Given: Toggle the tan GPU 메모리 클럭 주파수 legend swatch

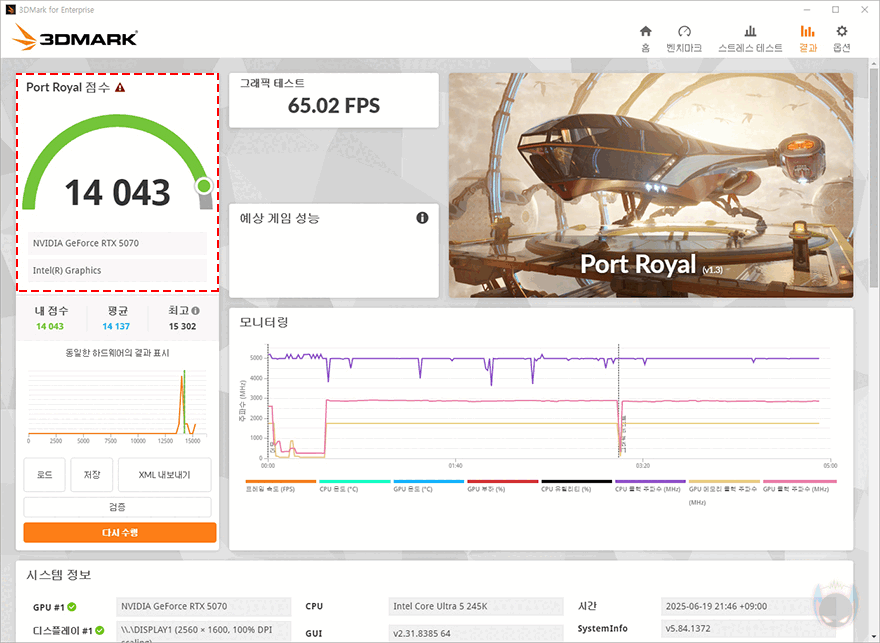Looking at the screenshot, I should tap(725, 481).
